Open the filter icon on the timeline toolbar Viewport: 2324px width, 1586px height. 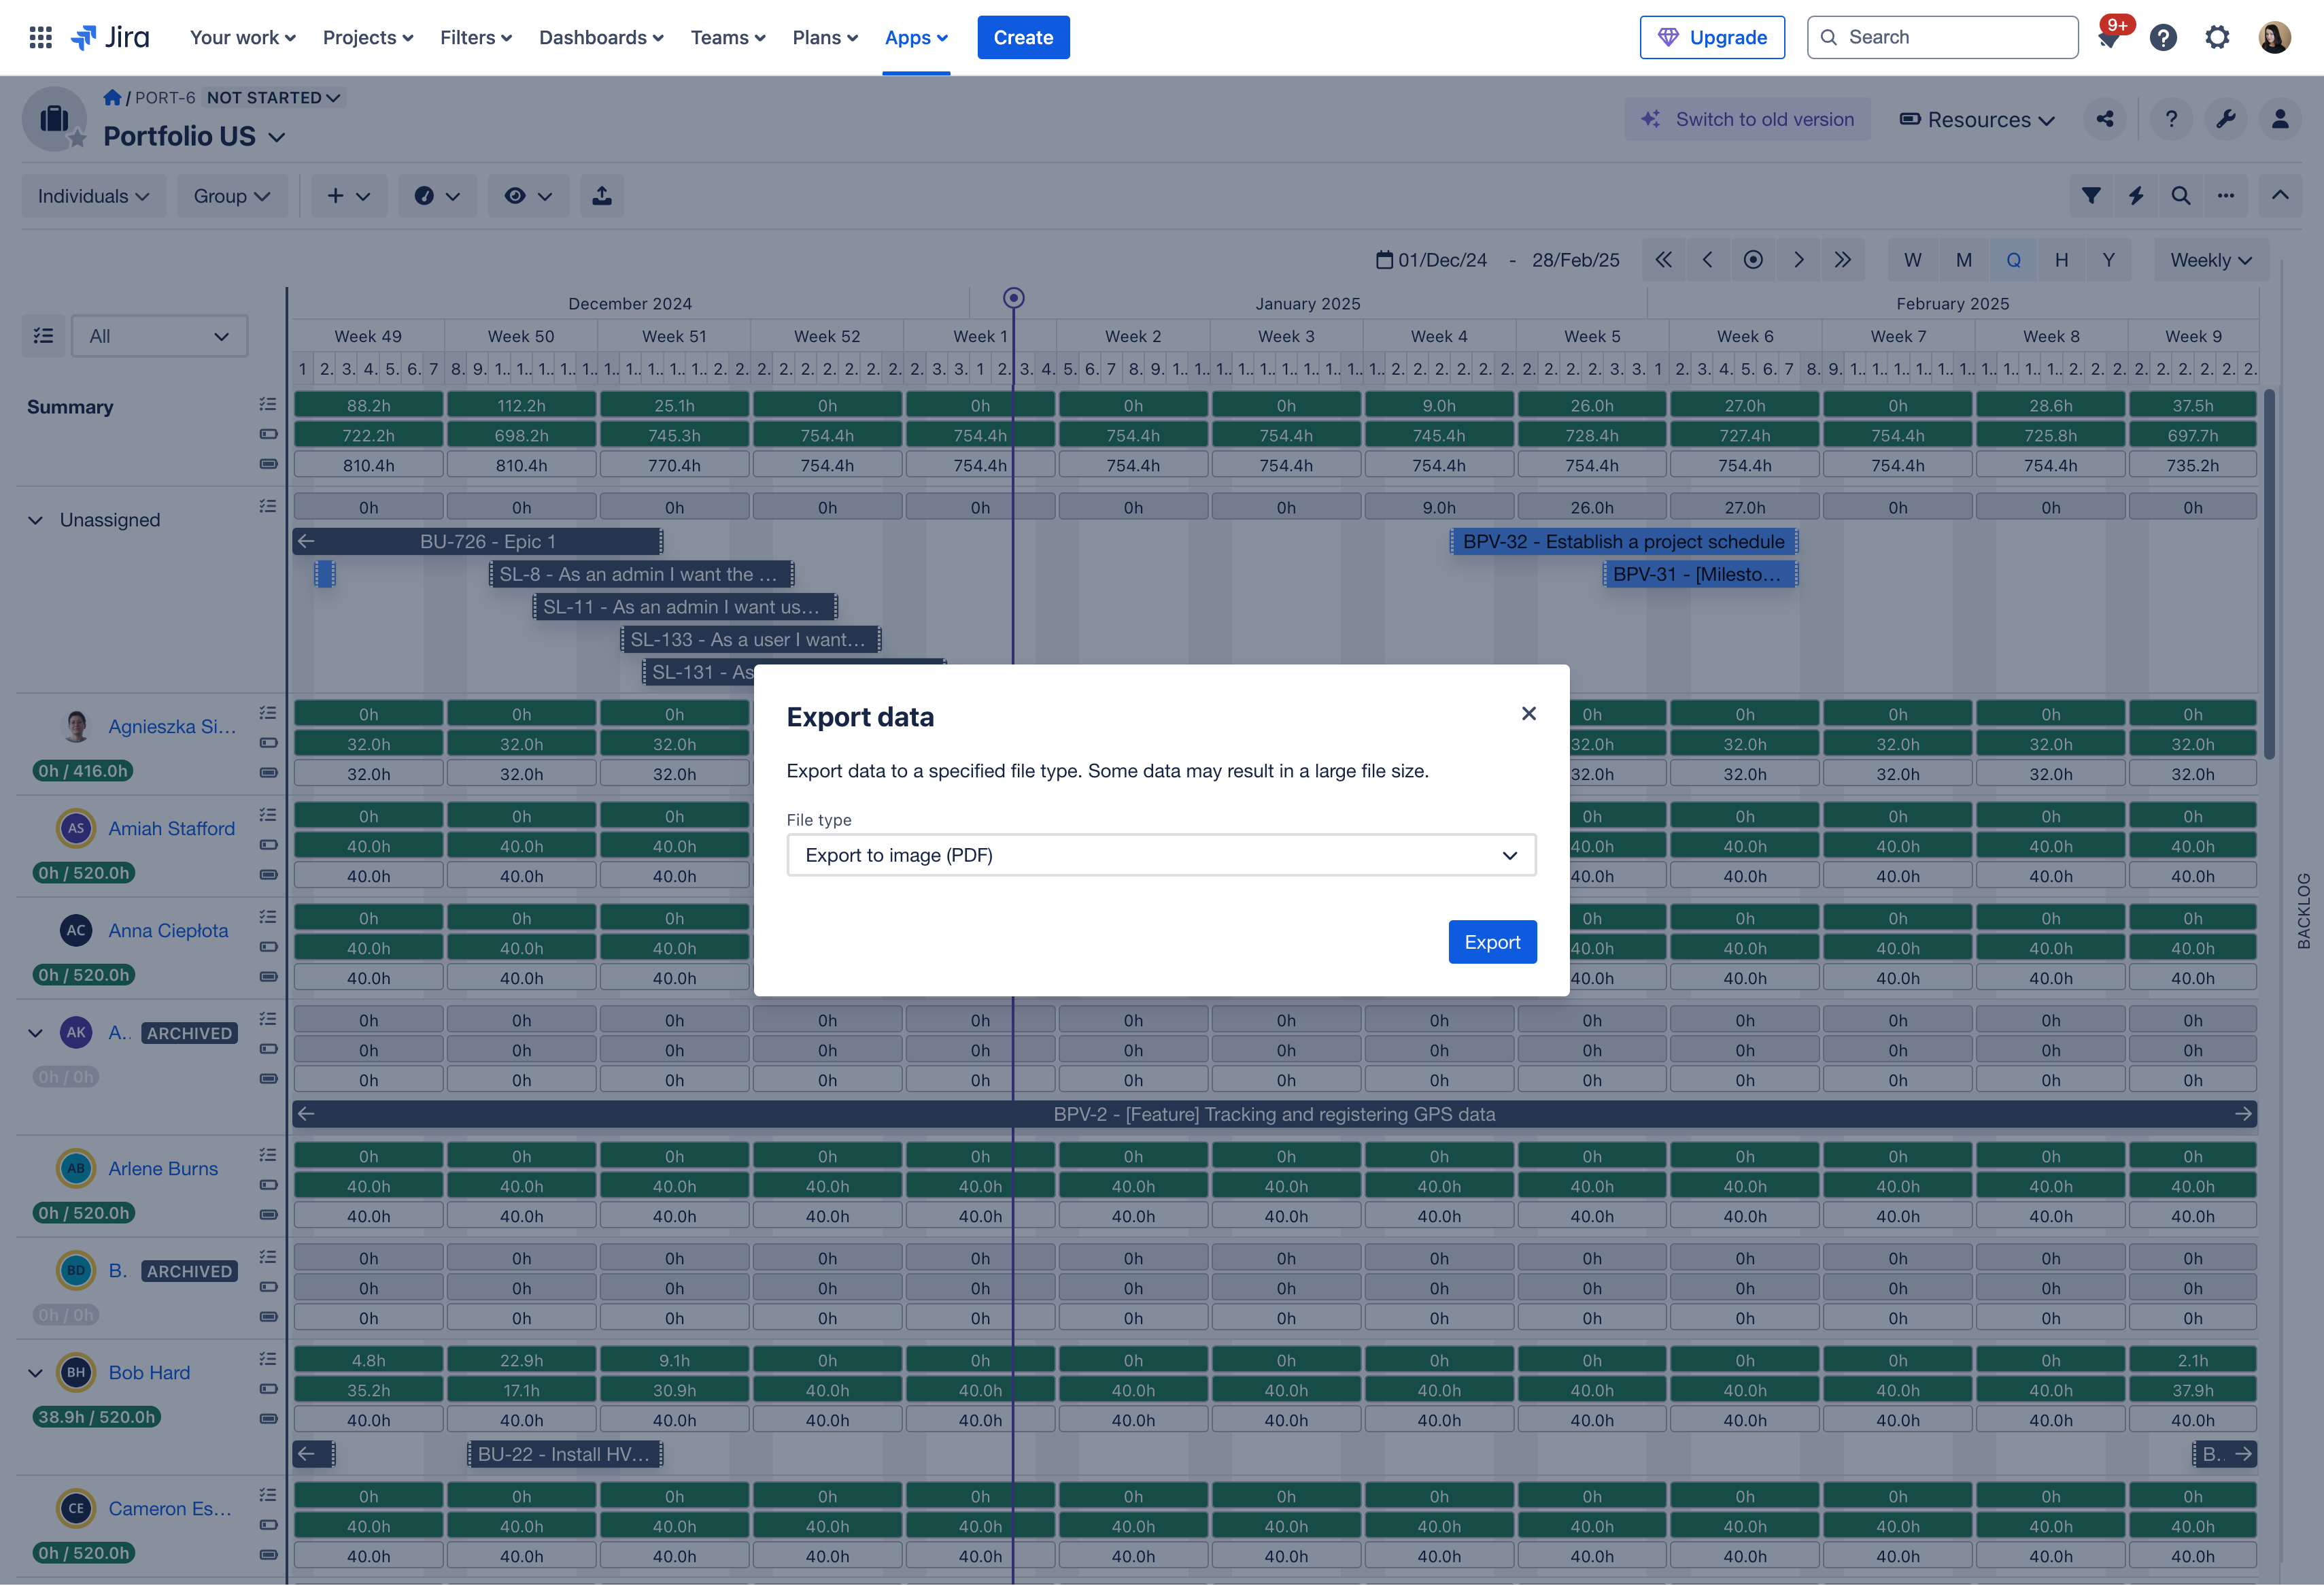click(2091, 195)
